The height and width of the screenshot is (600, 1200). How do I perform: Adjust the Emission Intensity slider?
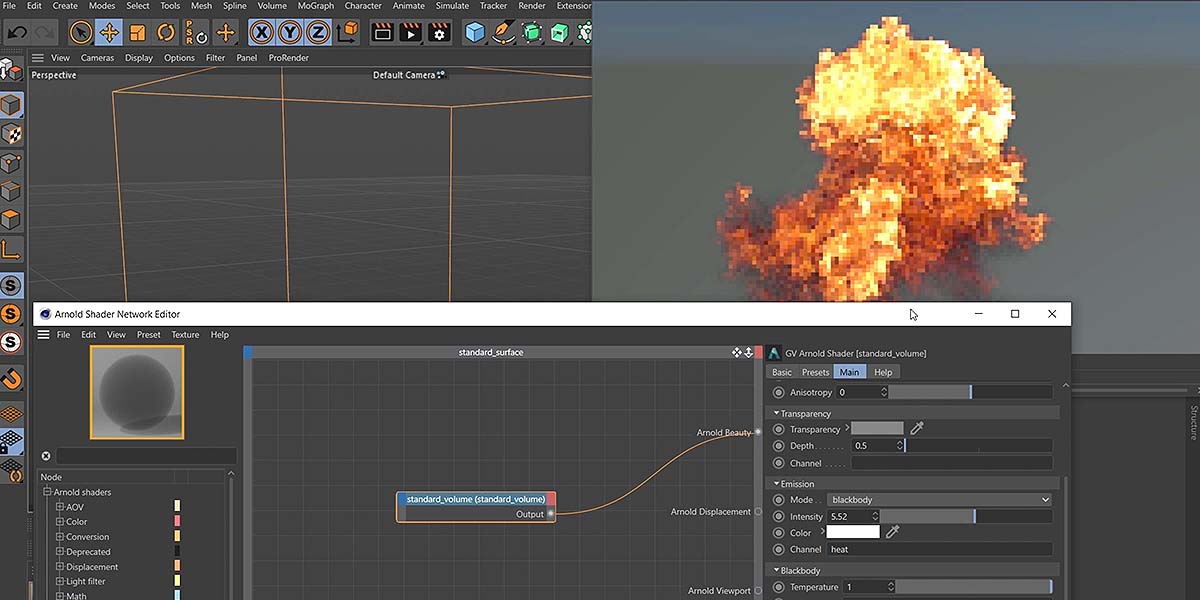966,517
